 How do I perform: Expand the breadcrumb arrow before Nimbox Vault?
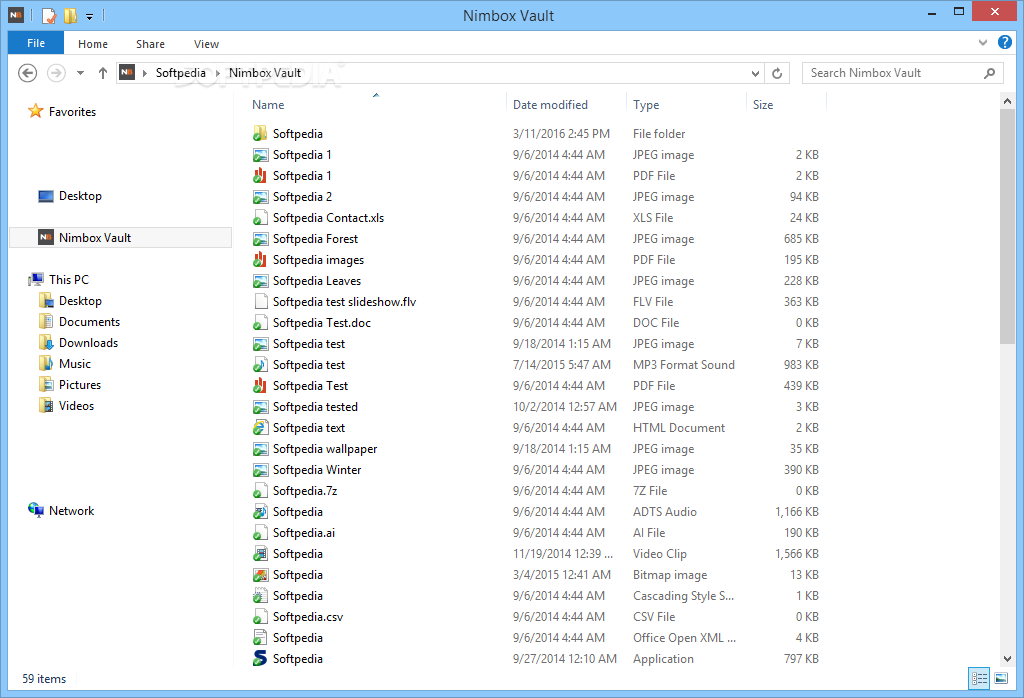click(218, 73)
